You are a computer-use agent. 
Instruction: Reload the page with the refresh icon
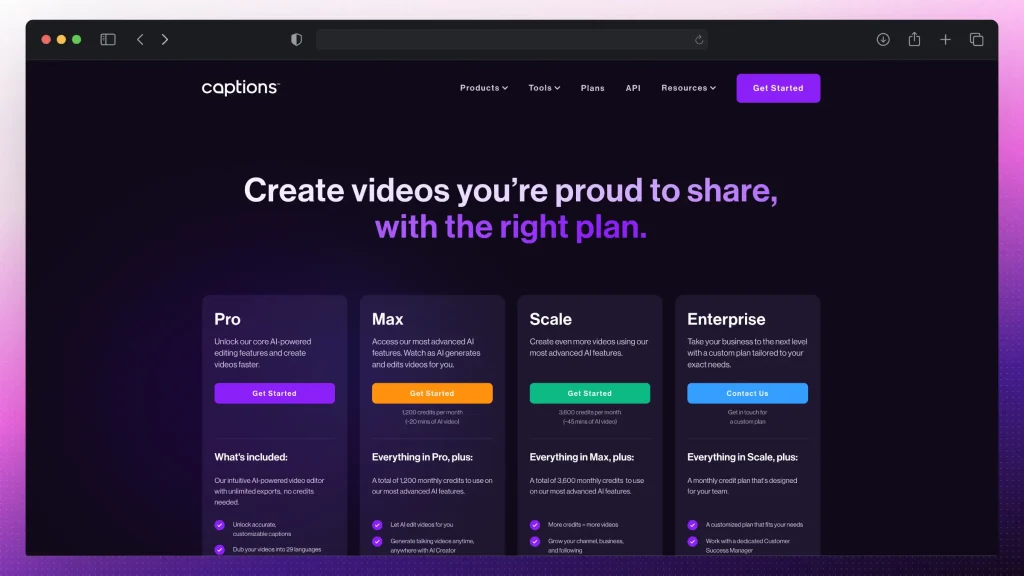[699, 40]
